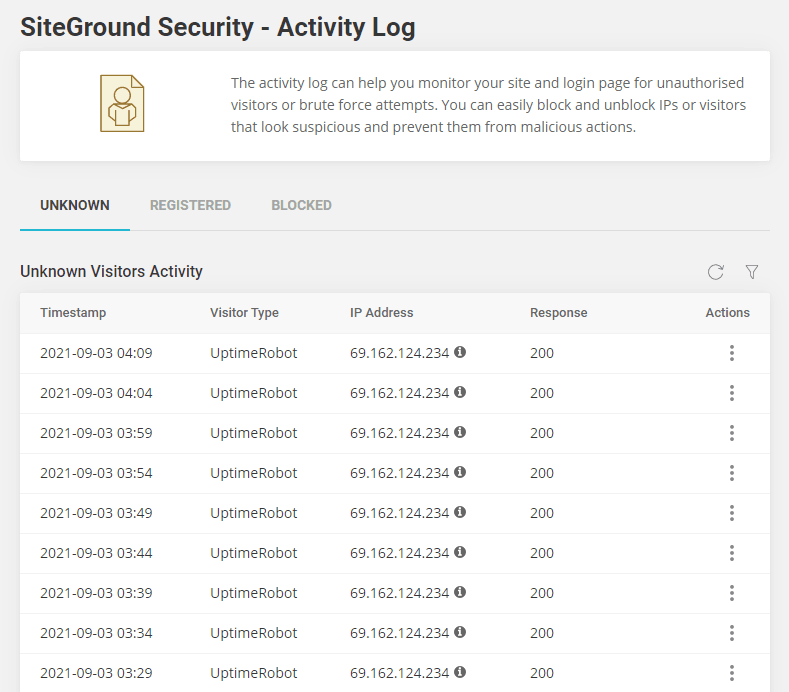Viewport: 789px width, 692px height.
Task: Switch to the REGISTERED tab
Action: click(190, 205)
